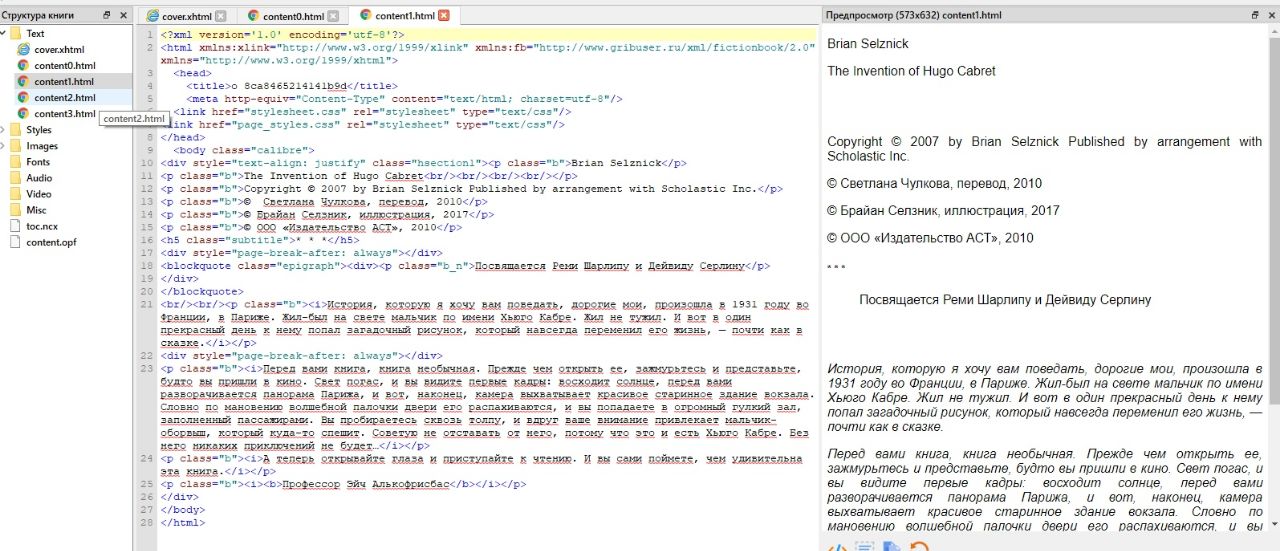Screen dimensions: 1280x551
Task: Click the stylesheet.css link line
Action: (x=371, y=112)
